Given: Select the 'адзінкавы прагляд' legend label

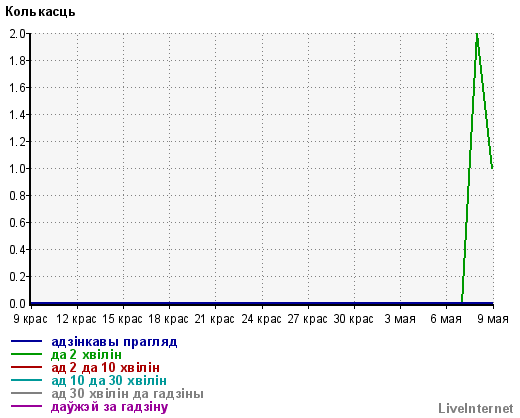Looking at the screenshot, I should pyautogui.click(x=114, y=342).
